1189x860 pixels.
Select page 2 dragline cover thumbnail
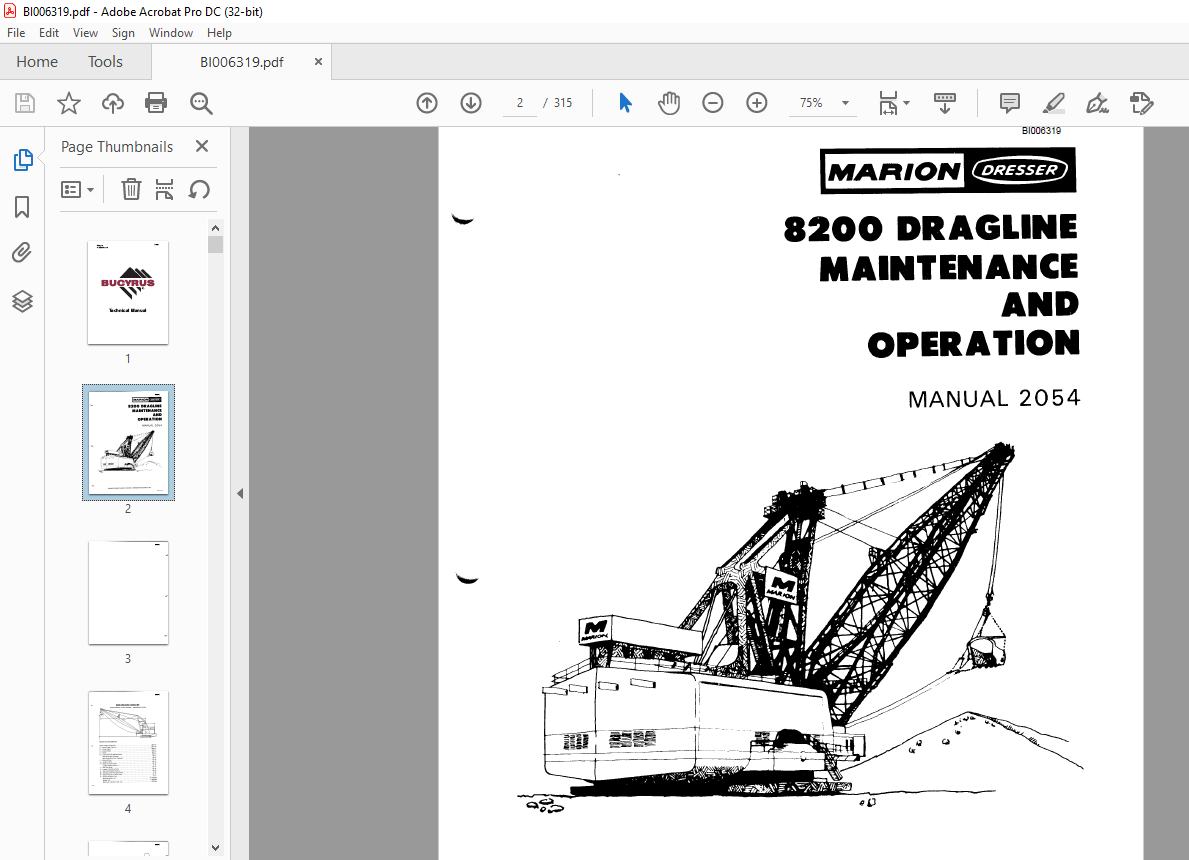pos(128,442)
